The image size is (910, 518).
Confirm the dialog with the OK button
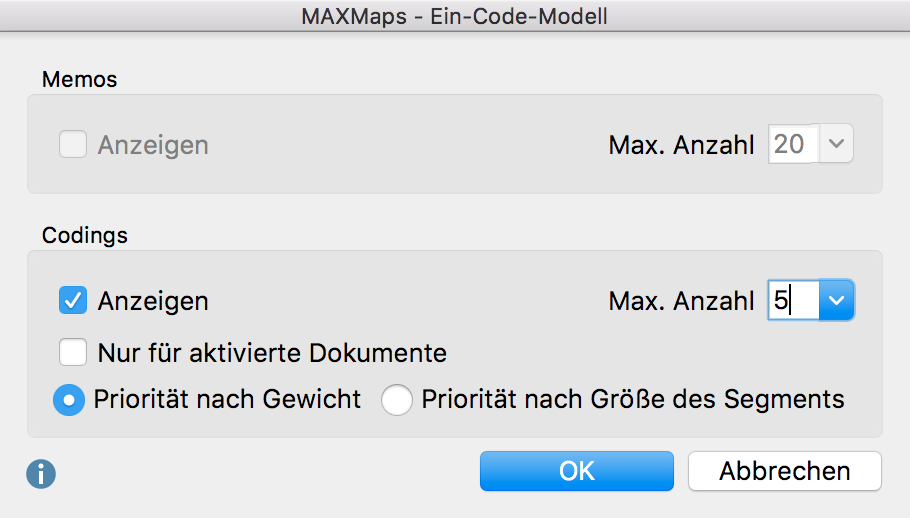coord(577,471)
